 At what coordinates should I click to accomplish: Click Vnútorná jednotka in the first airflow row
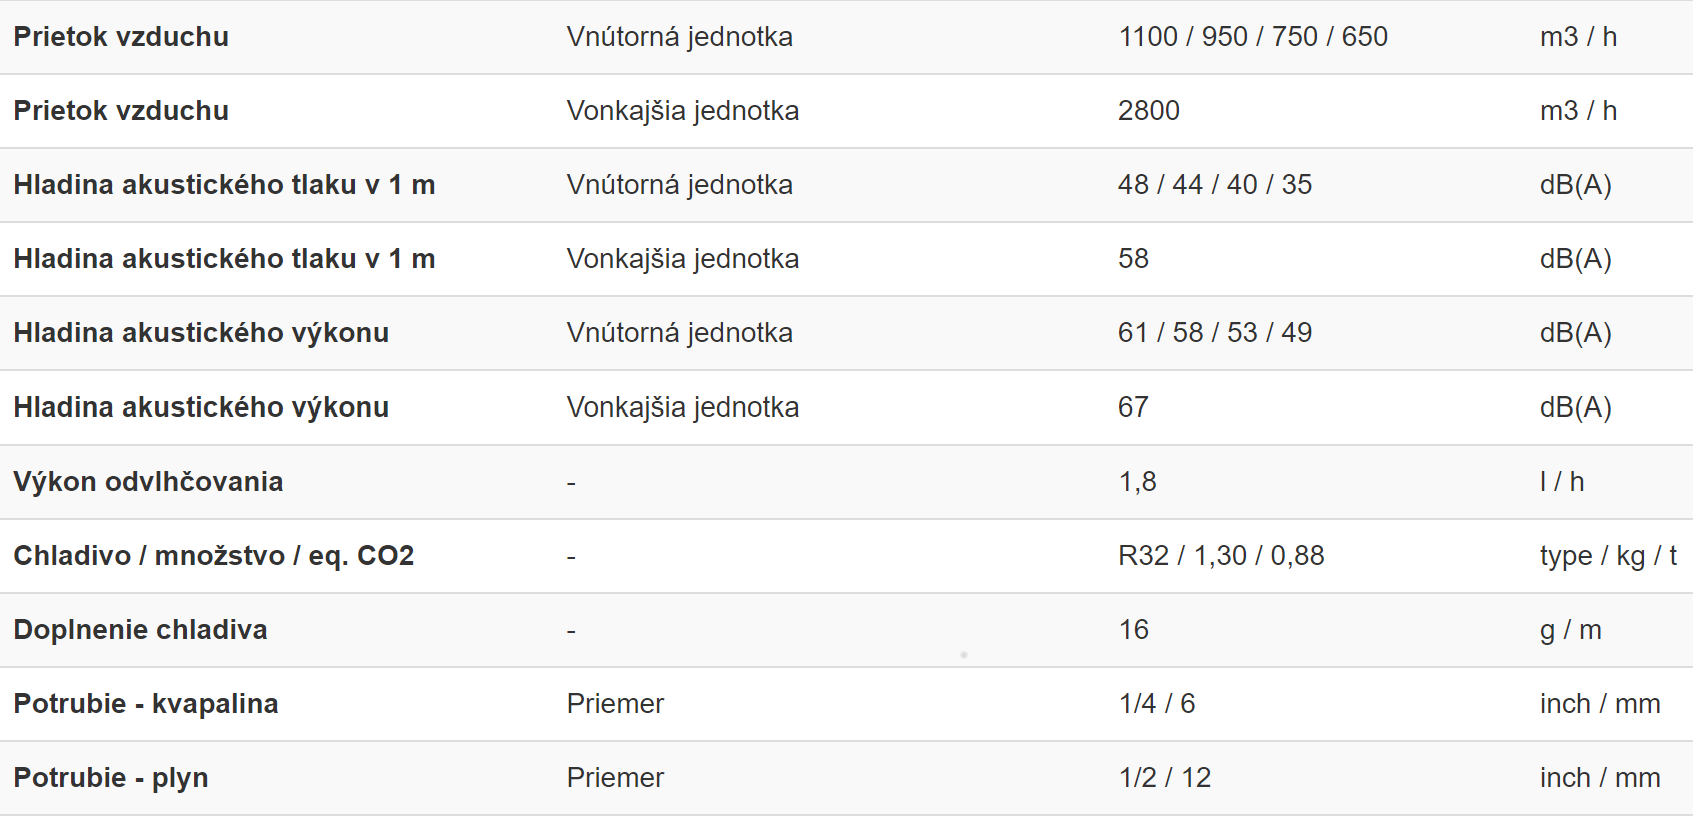click(x=680, y=37)
